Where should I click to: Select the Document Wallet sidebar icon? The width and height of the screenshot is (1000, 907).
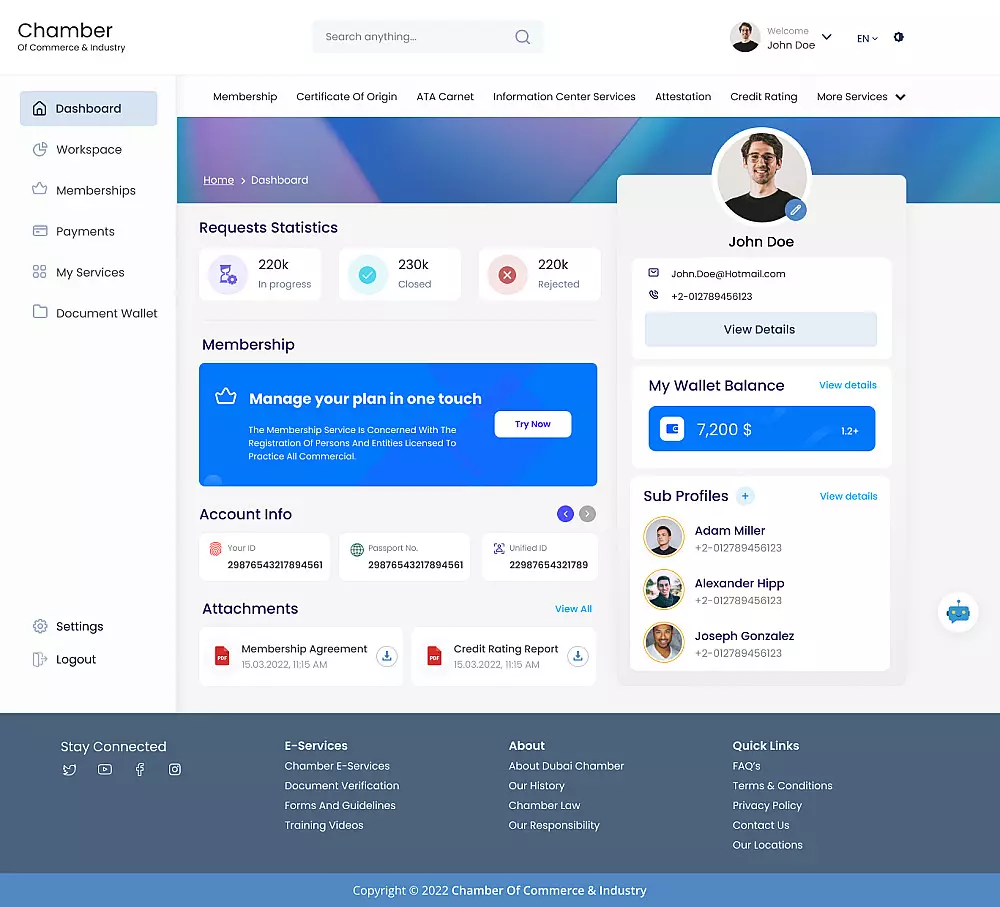pos(40,313)
